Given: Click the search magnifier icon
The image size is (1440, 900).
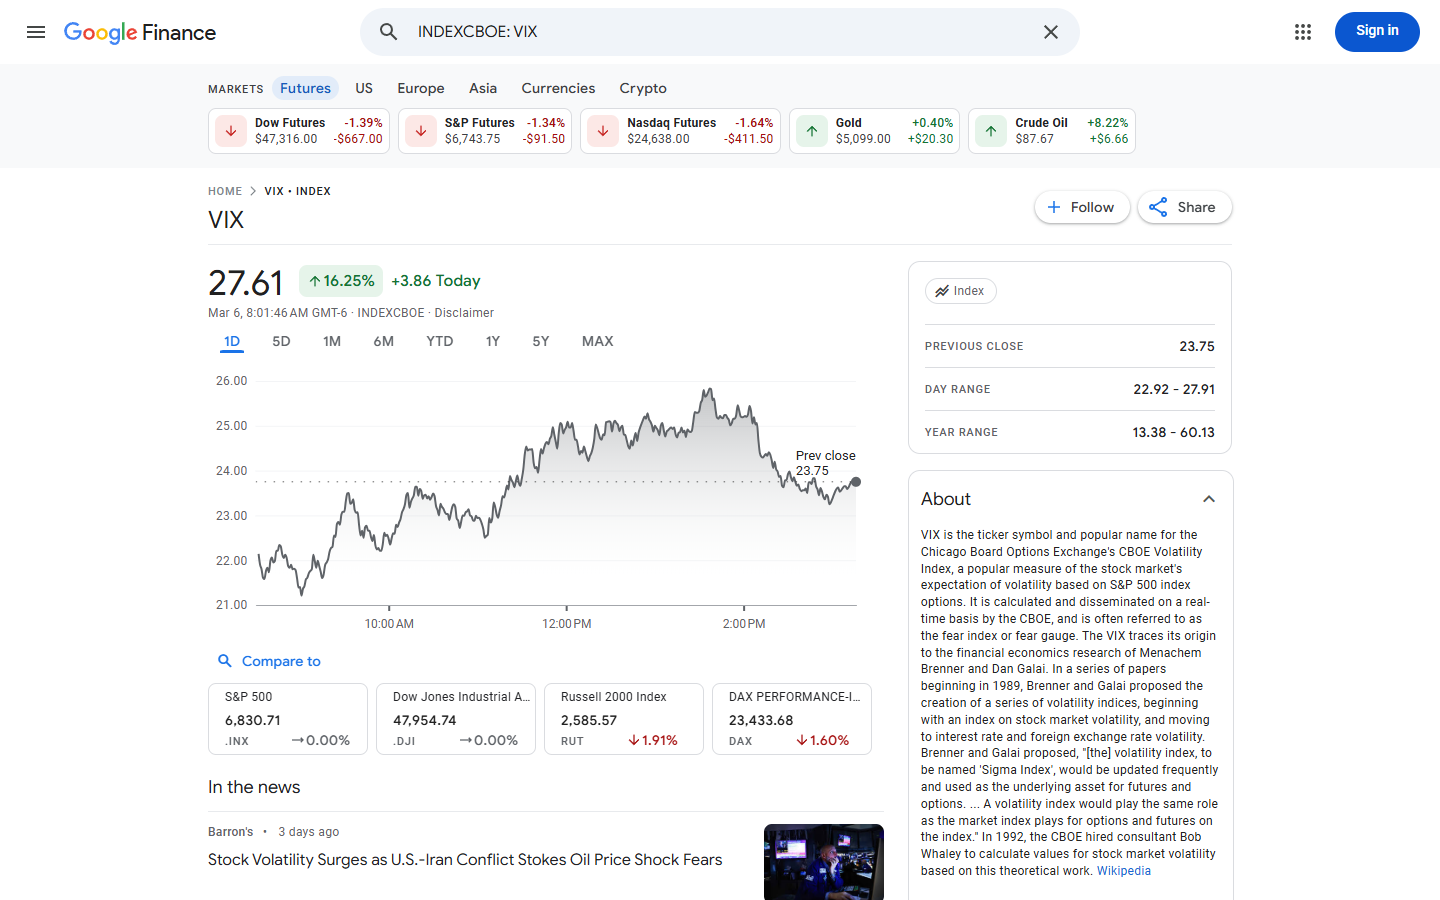Looking at the screenshot, I should click(389, 32).
